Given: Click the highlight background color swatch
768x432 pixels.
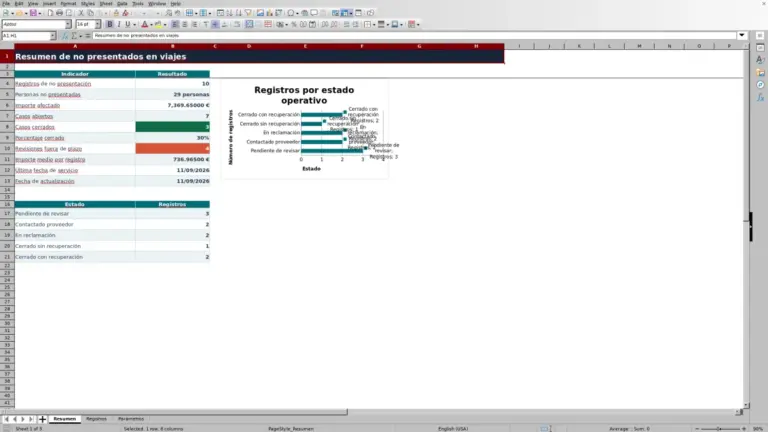Looking at the screenshot, I should 158,24.
